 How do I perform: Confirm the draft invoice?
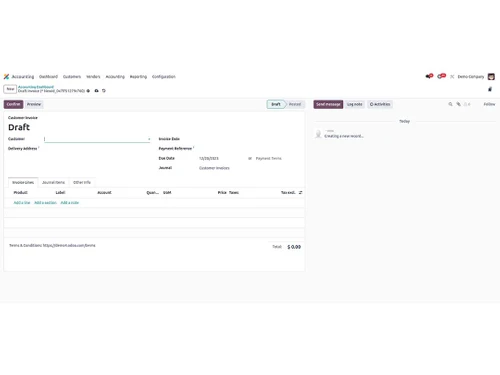[x=13, y=104]
